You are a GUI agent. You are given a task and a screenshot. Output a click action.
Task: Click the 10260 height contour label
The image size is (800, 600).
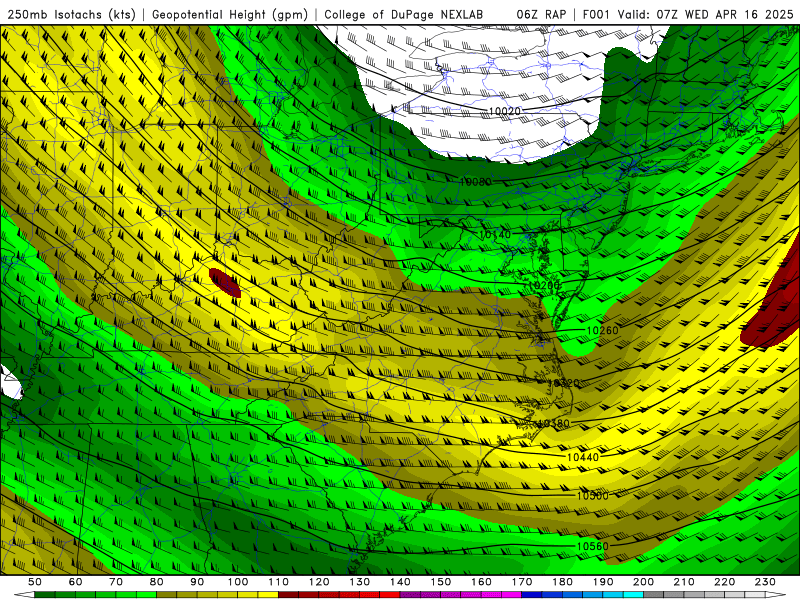pos(603,331)
